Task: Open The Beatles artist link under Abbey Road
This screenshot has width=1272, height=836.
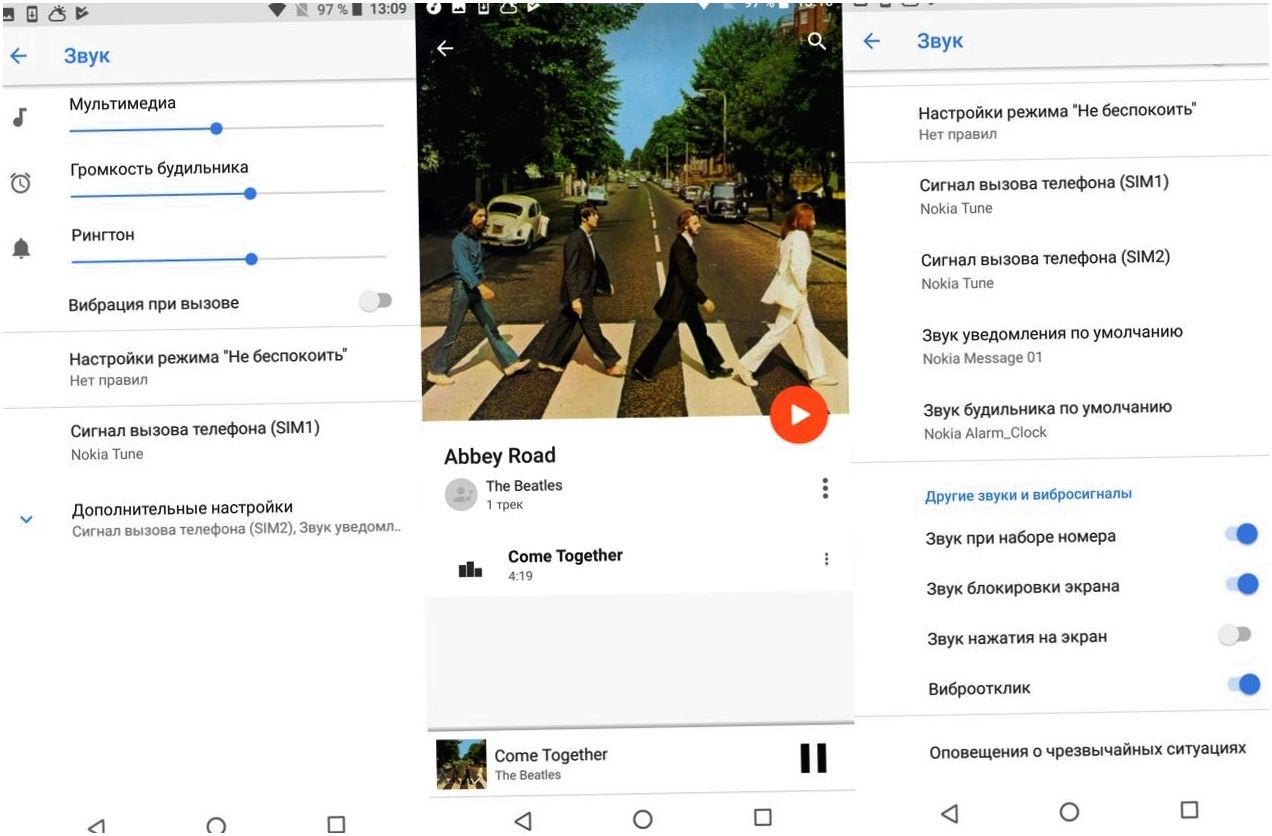Action: (524, 485)
